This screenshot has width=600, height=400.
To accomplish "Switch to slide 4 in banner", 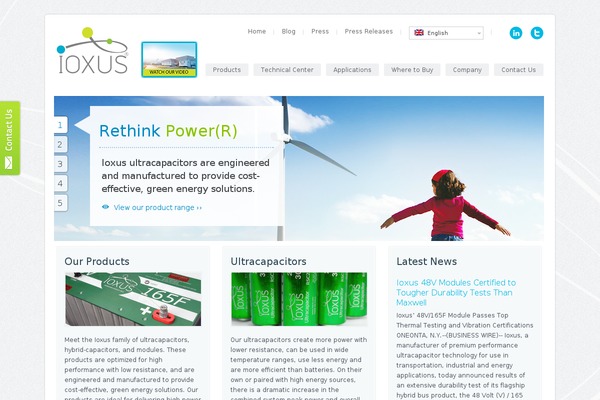I will pos(60,183).
